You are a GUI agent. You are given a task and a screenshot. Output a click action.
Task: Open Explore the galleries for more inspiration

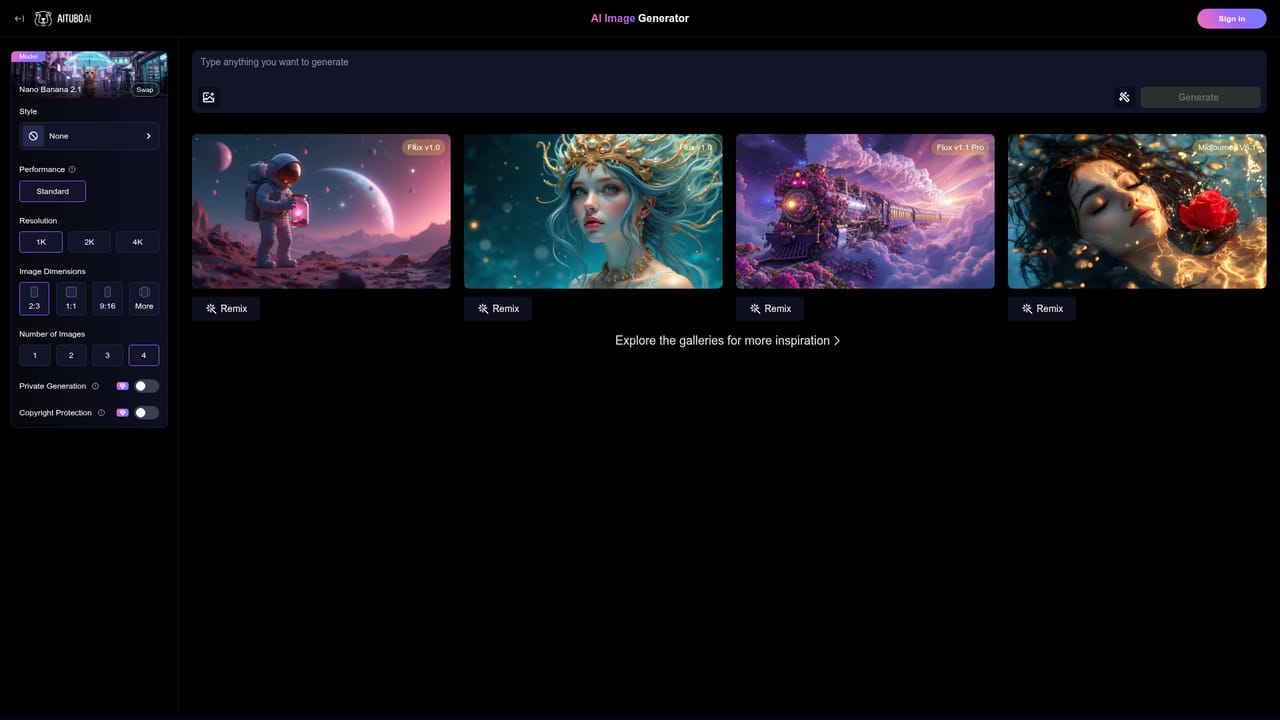click(727, 341)
